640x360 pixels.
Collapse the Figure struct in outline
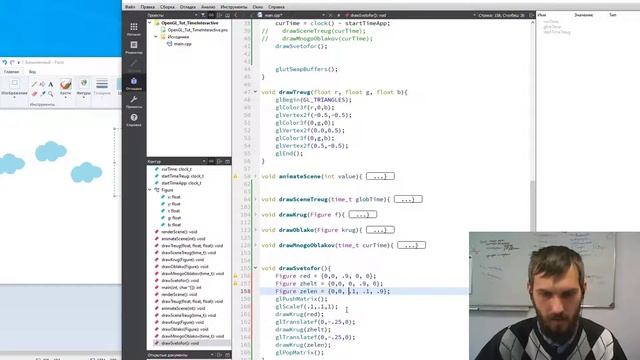point(150,190)
